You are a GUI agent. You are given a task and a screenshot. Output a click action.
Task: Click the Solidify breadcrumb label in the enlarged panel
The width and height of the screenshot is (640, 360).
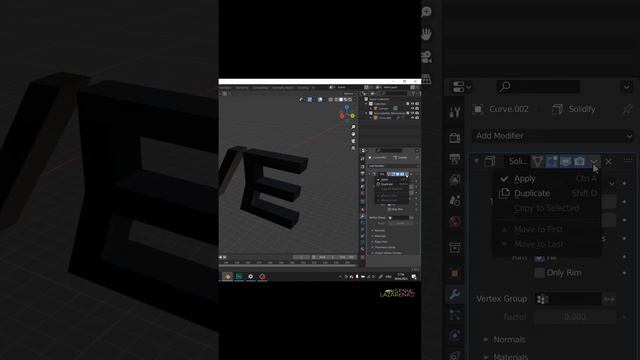click(582, 109)
